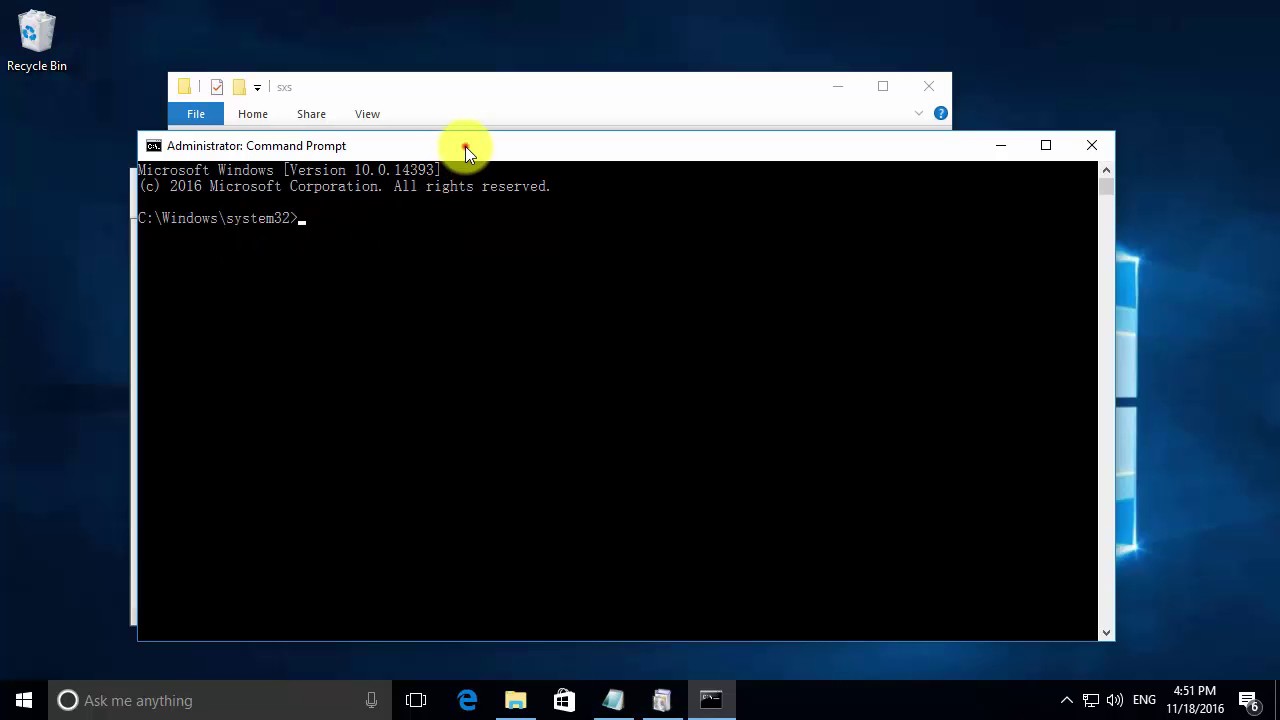Open the View ribbon tab in File Explorer
The width and height of the screenshot is (1280, 720).
coord(367,114)
